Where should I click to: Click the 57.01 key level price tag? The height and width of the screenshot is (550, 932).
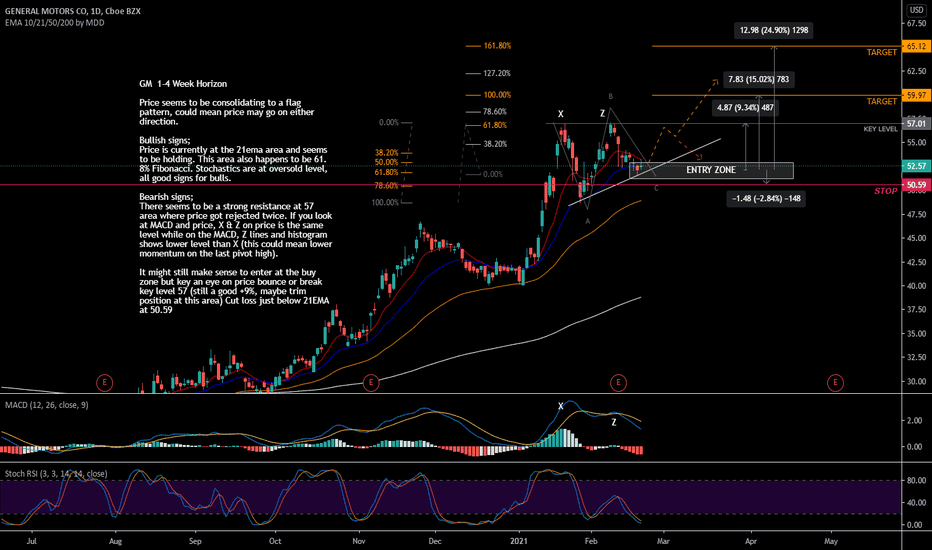(x=916, y=124)
